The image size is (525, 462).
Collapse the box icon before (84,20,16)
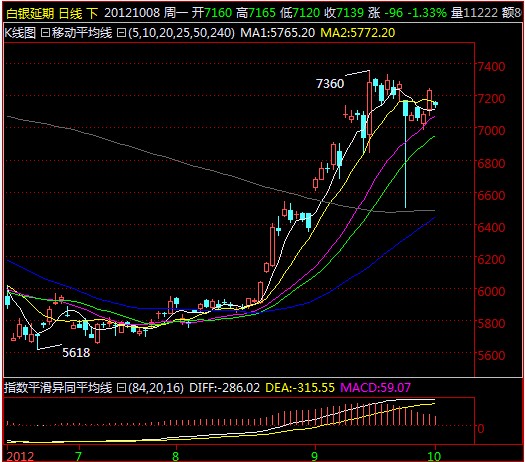click(121, 388)
